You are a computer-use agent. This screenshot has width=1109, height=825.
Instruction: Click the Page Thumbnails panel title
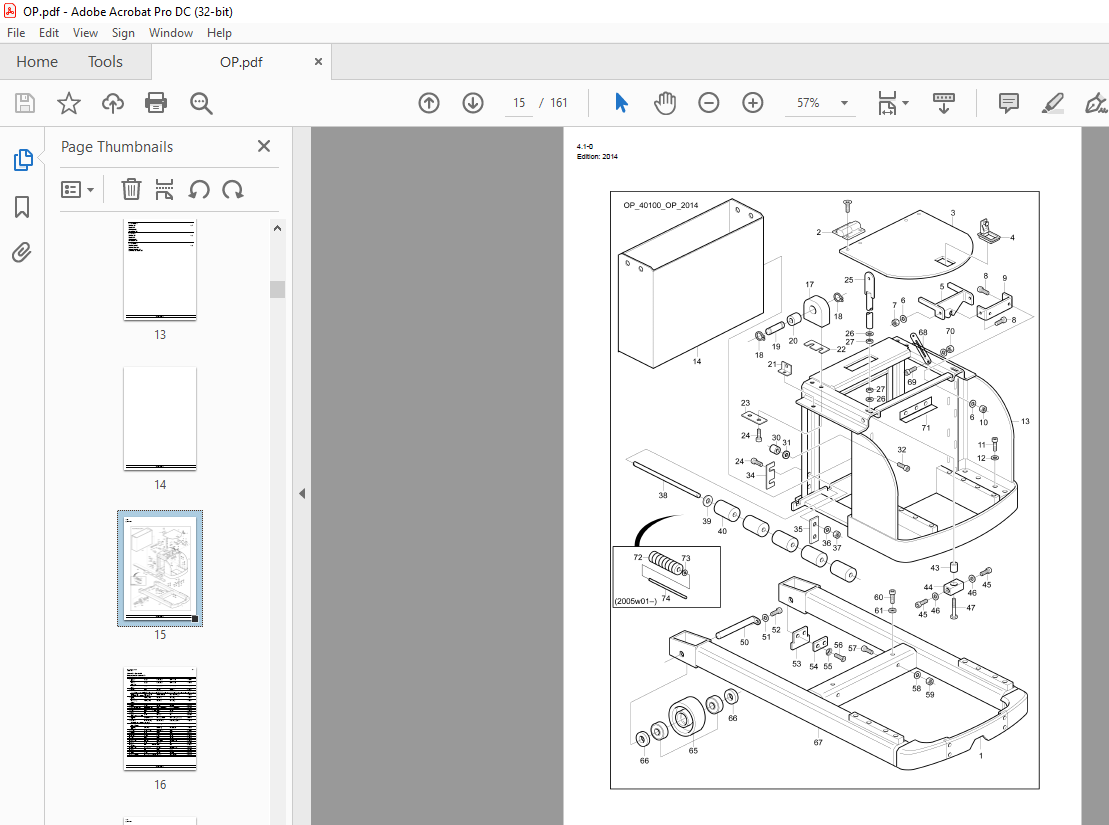coord(117,146)
